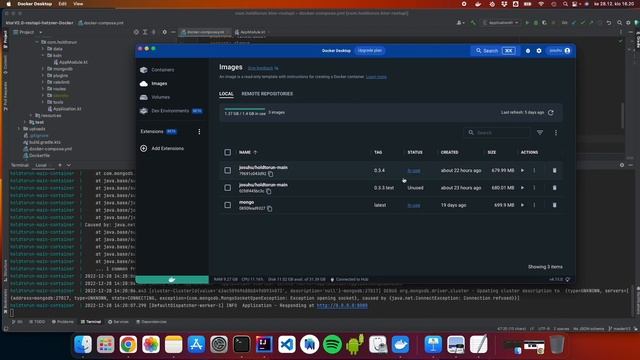Click mongo image name text
This screenshot has width=640, height=360.
247,202
